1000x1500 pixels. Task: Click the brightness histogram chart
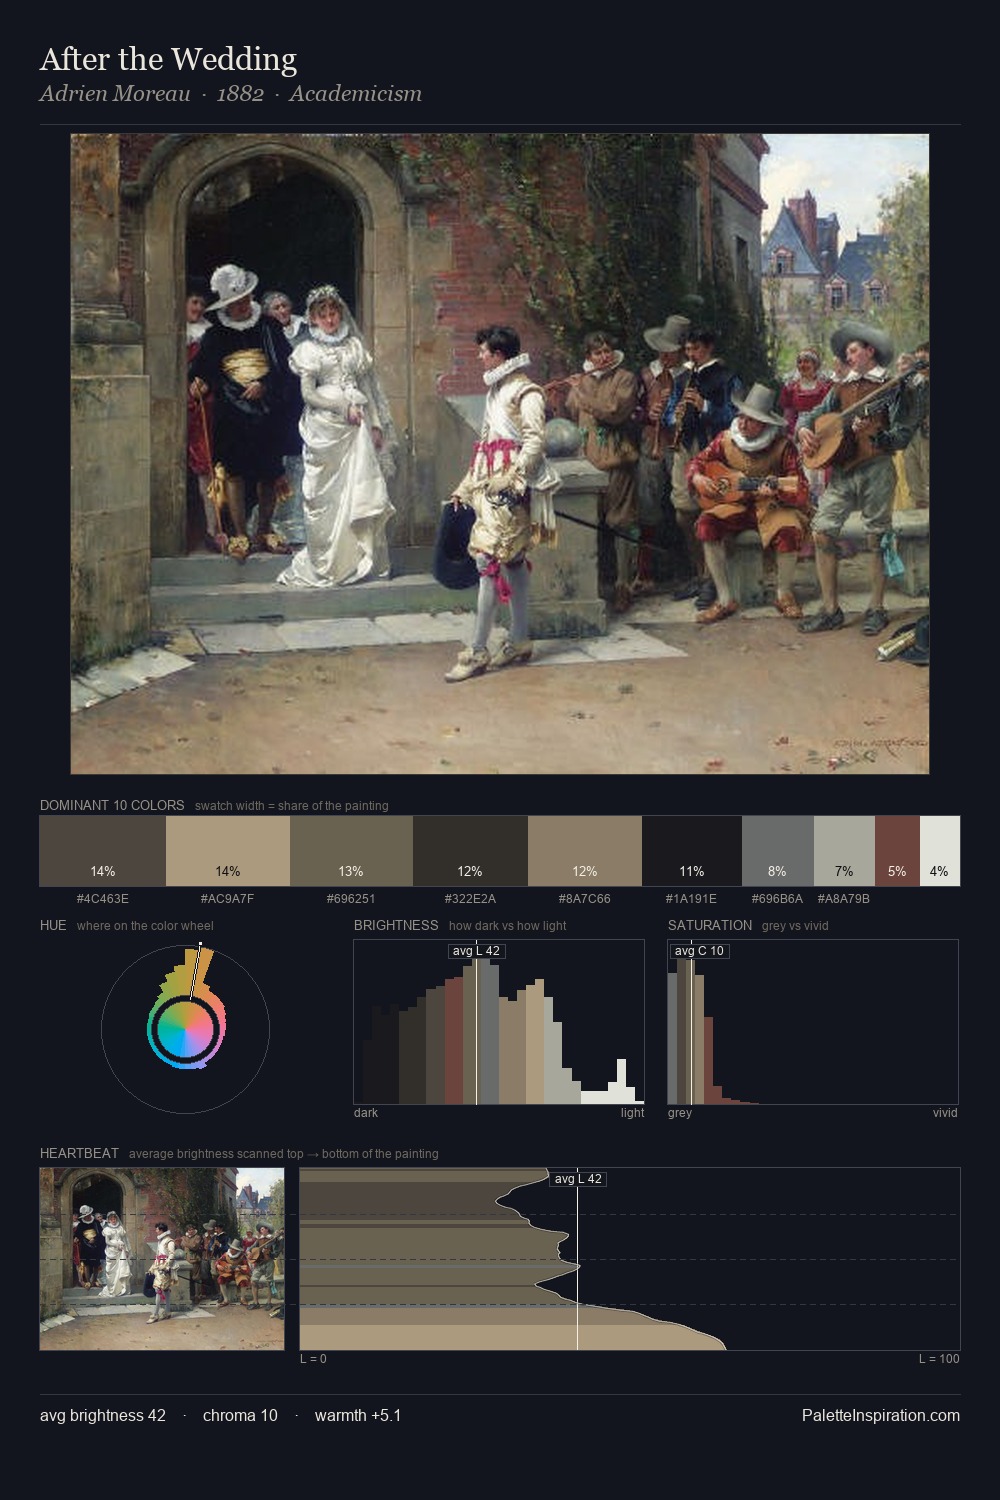(x=499, y=1022)
